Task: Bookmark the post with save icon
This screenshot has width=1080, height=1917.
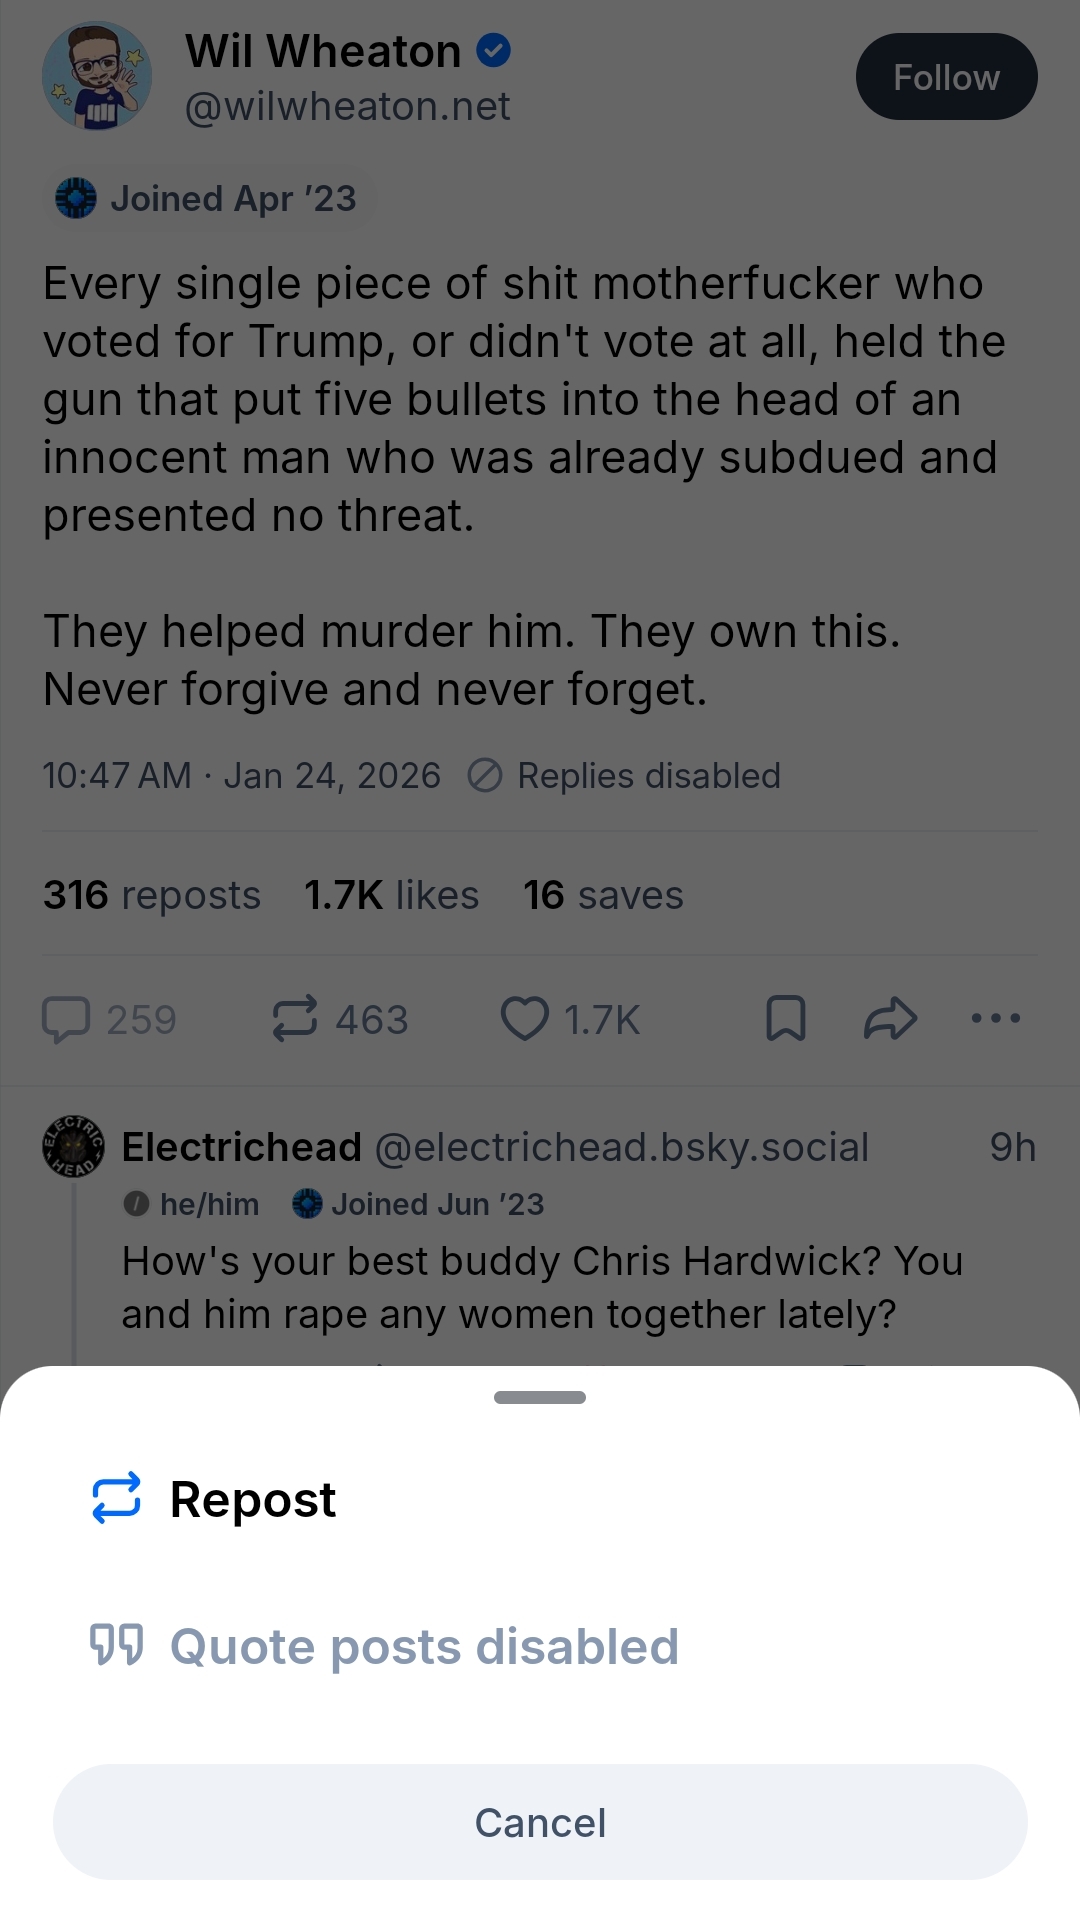Action: point(786,1019)
